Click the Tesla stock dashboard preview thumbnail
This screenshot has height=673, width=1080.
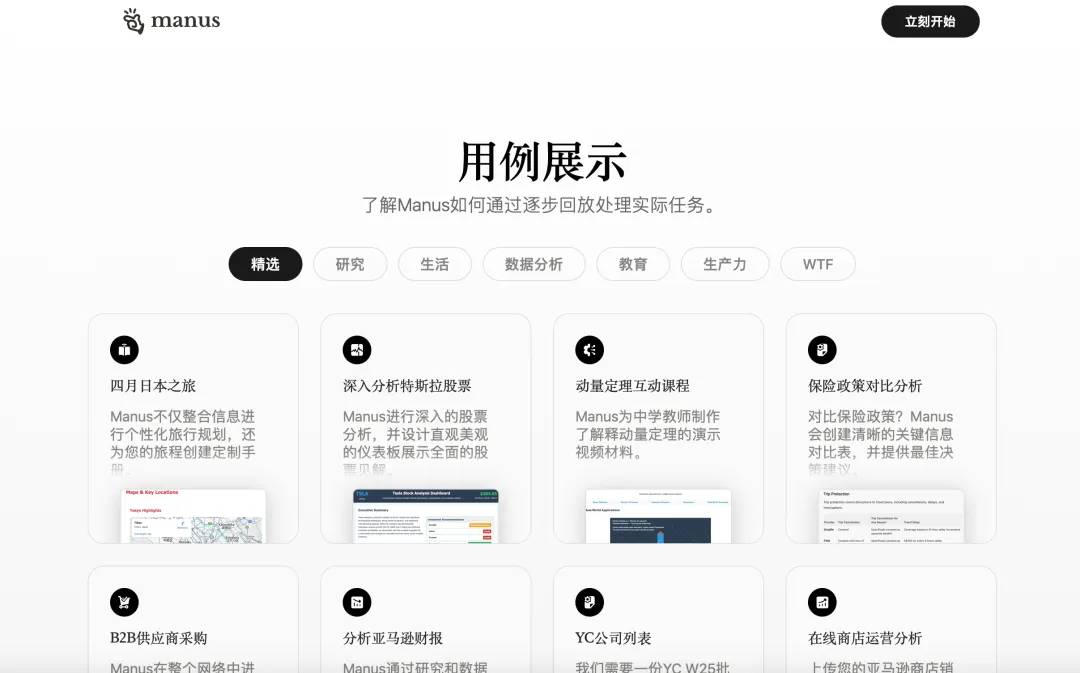pyautogui.click(x=426, y=516)
